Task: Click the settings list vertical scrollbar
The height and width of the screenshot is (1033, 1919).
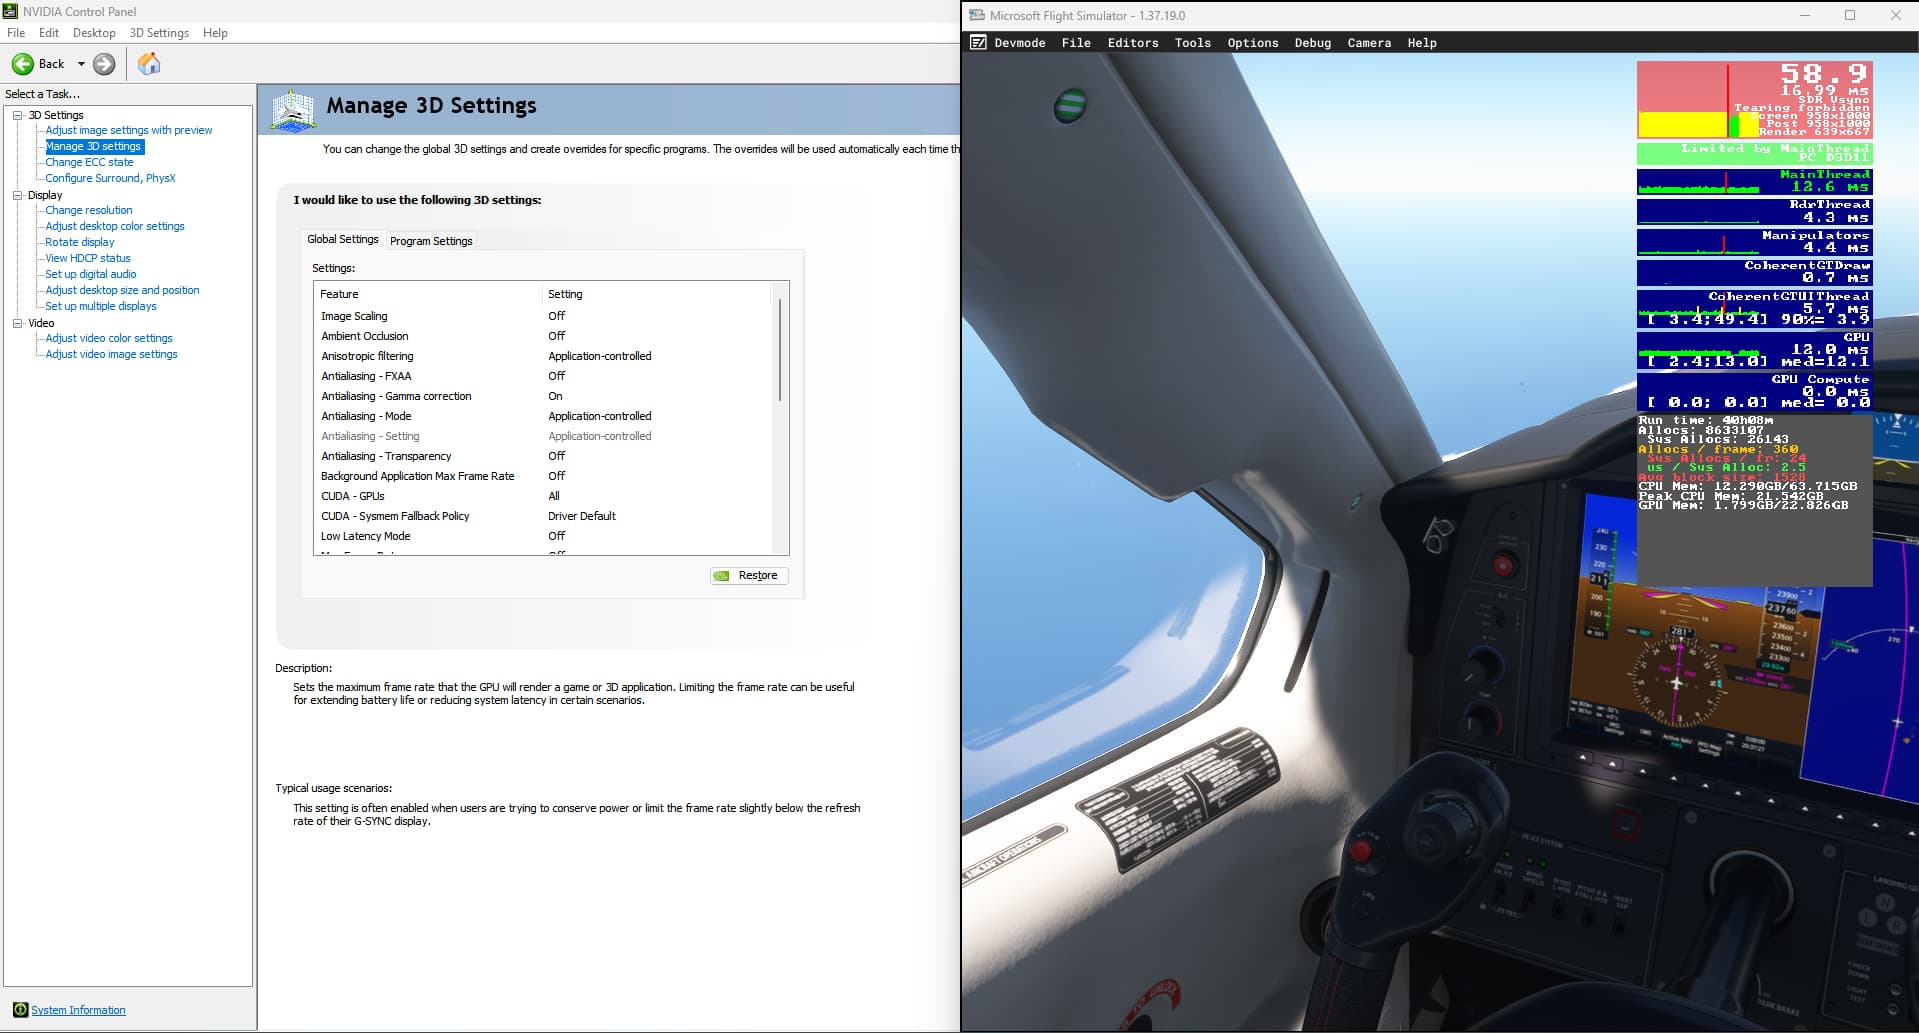Action: (780, 350)
